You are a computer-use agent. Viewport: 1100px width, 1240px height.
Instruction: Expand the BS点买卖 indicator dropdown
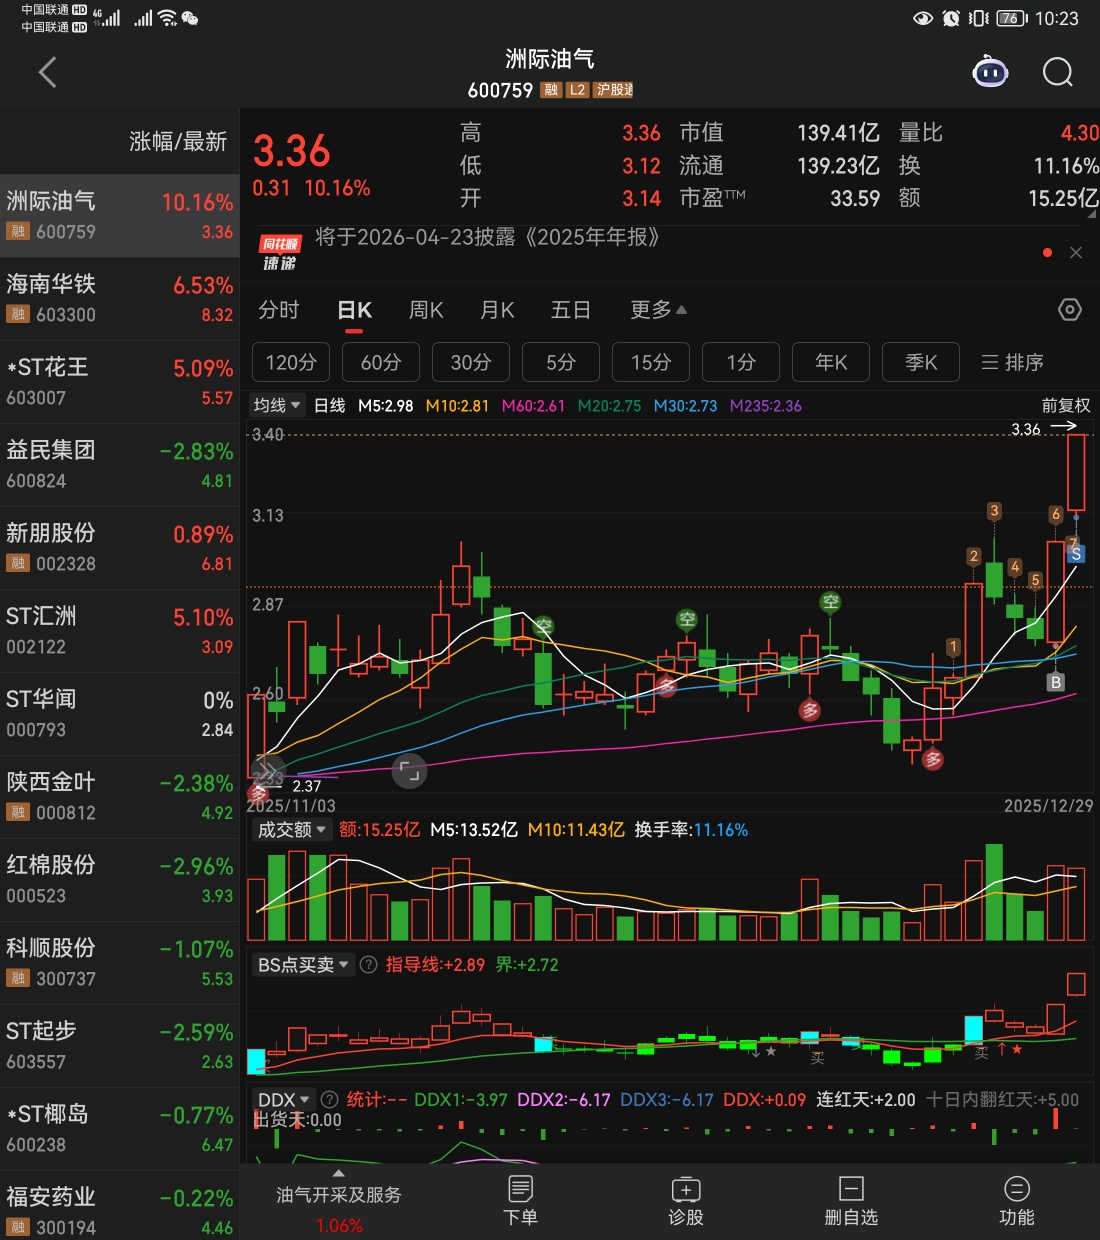click(303, 965)
